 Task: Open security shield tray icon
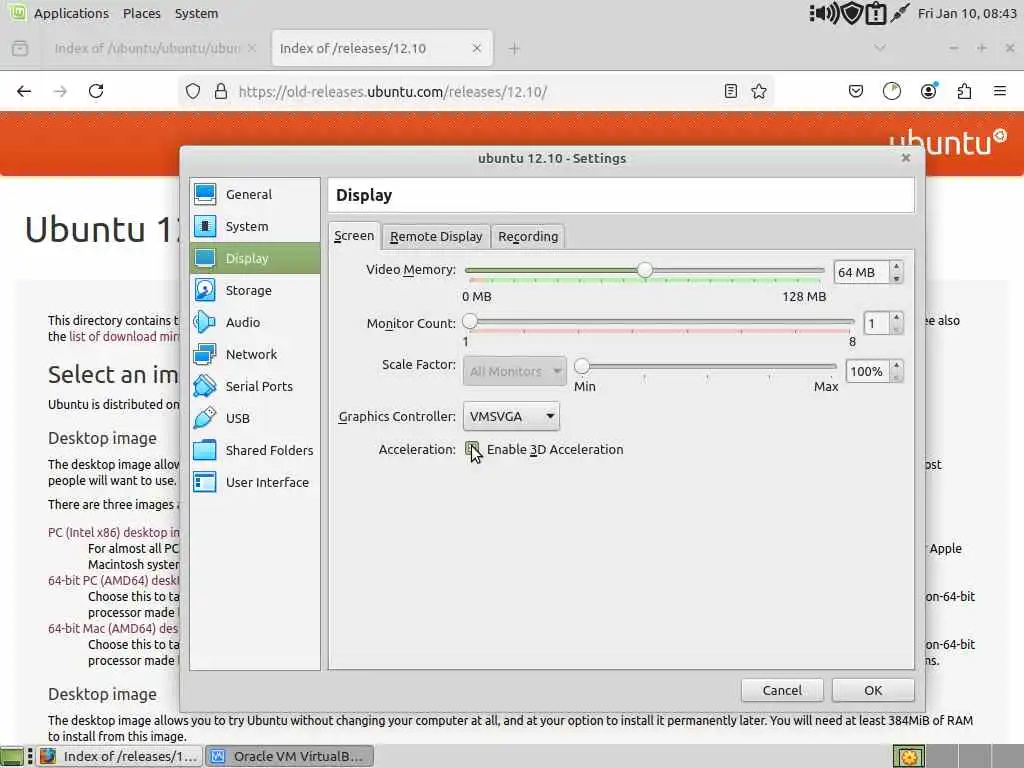852,13
